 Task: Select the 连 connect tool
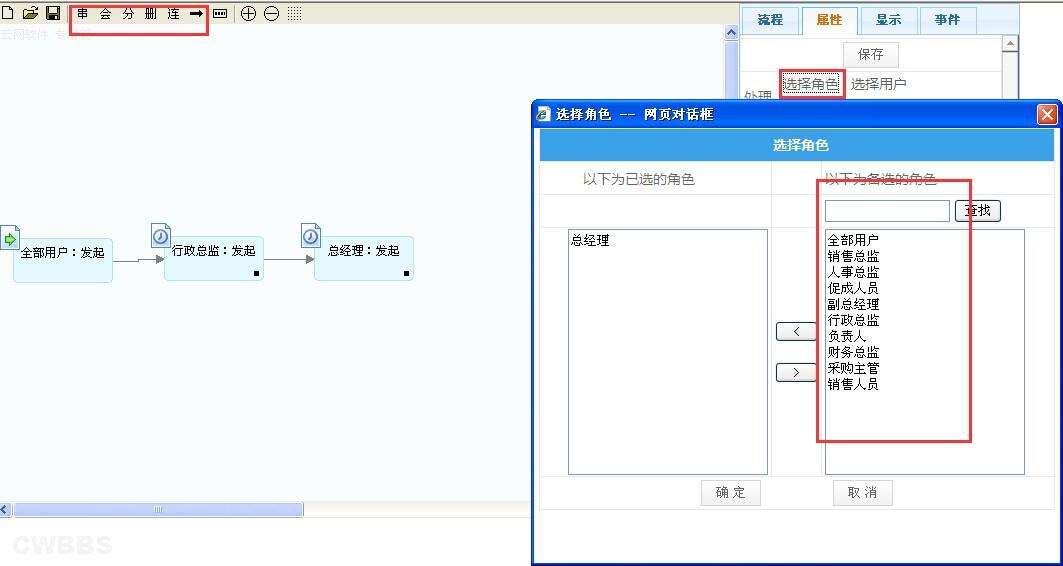click(x=174, y=14)
